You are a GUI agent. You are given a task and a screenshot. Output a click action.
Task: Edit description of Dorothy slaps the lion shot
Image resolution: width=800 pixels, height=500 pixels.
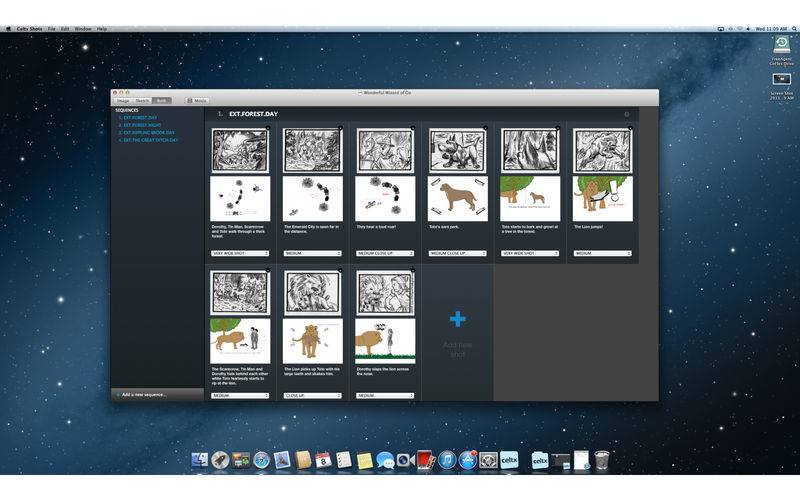[383, 371]
